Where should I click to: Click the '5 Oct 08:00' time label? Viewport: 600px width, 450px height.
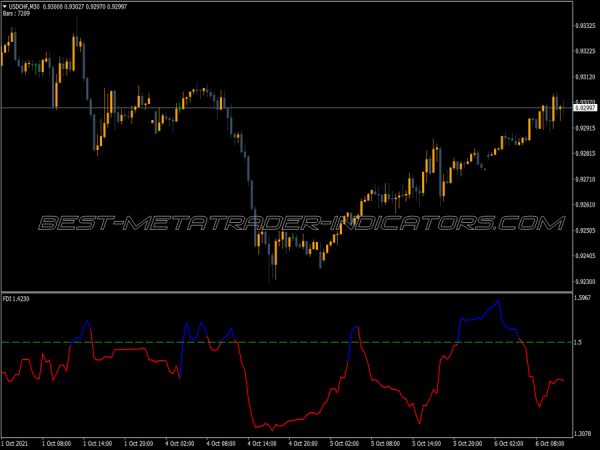(385, 443)
